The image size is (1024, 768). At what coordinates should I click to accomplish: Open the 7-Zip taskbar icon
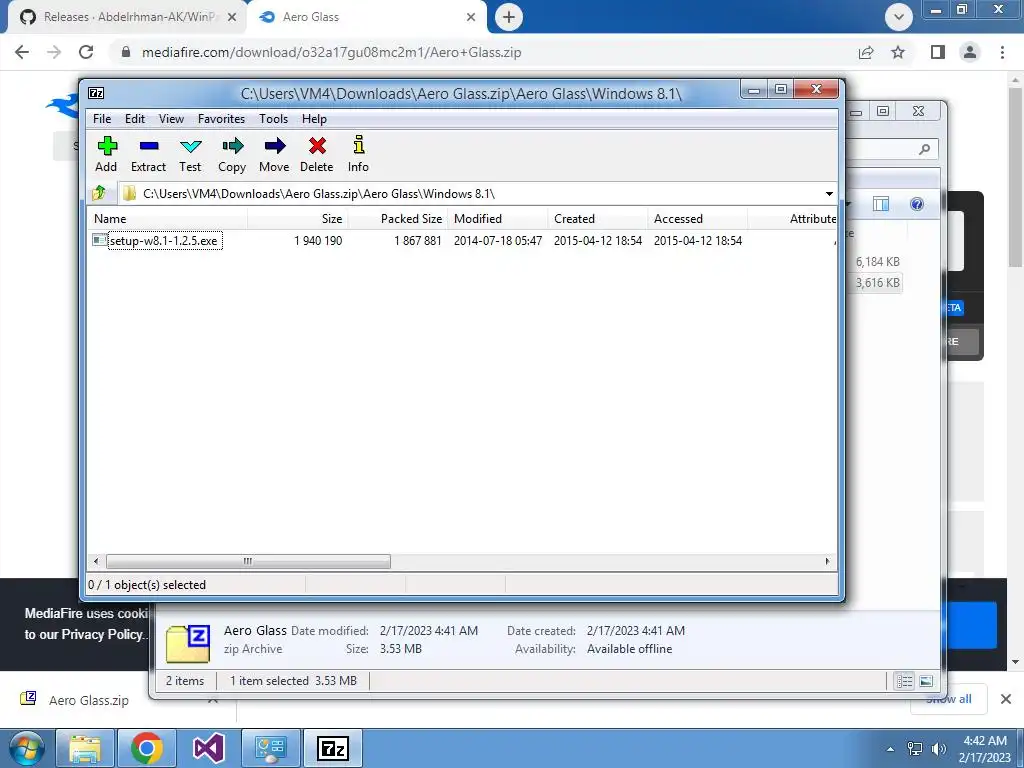[x=332, y=748]
